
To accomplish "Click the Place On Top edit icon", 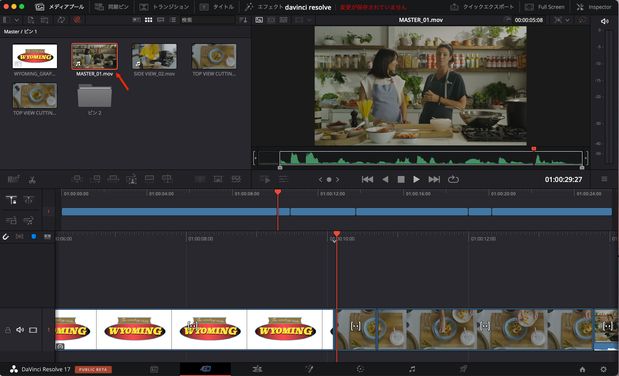I will coord(149,179).
